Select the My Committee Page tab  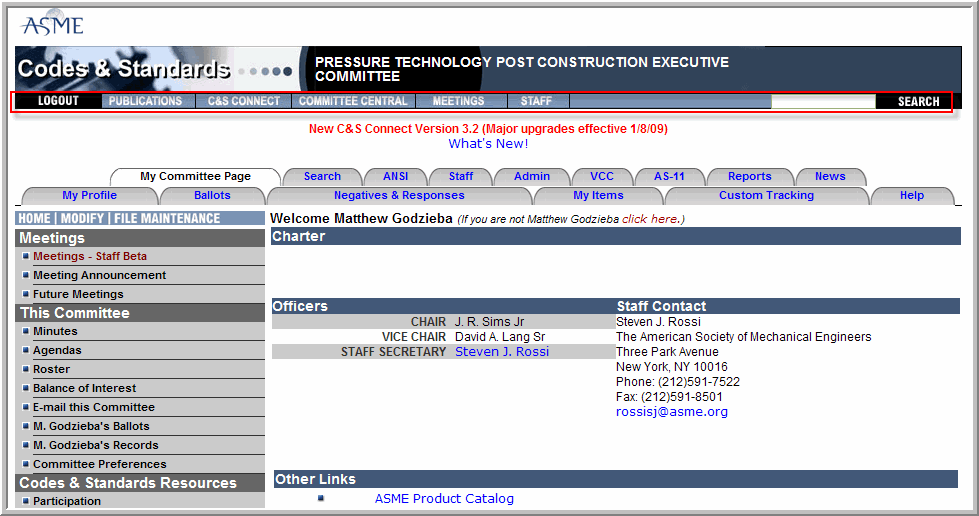[x=195, y=176]
